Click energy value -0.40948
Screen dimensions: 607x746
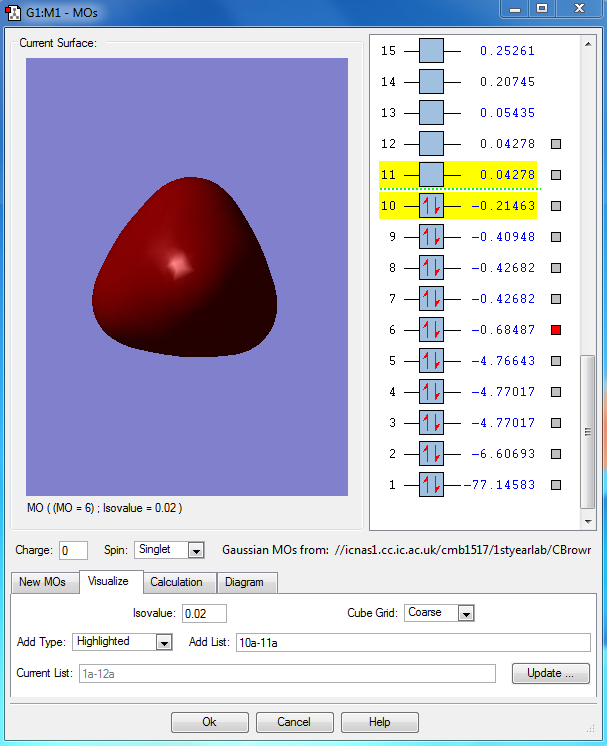[503, 237]
